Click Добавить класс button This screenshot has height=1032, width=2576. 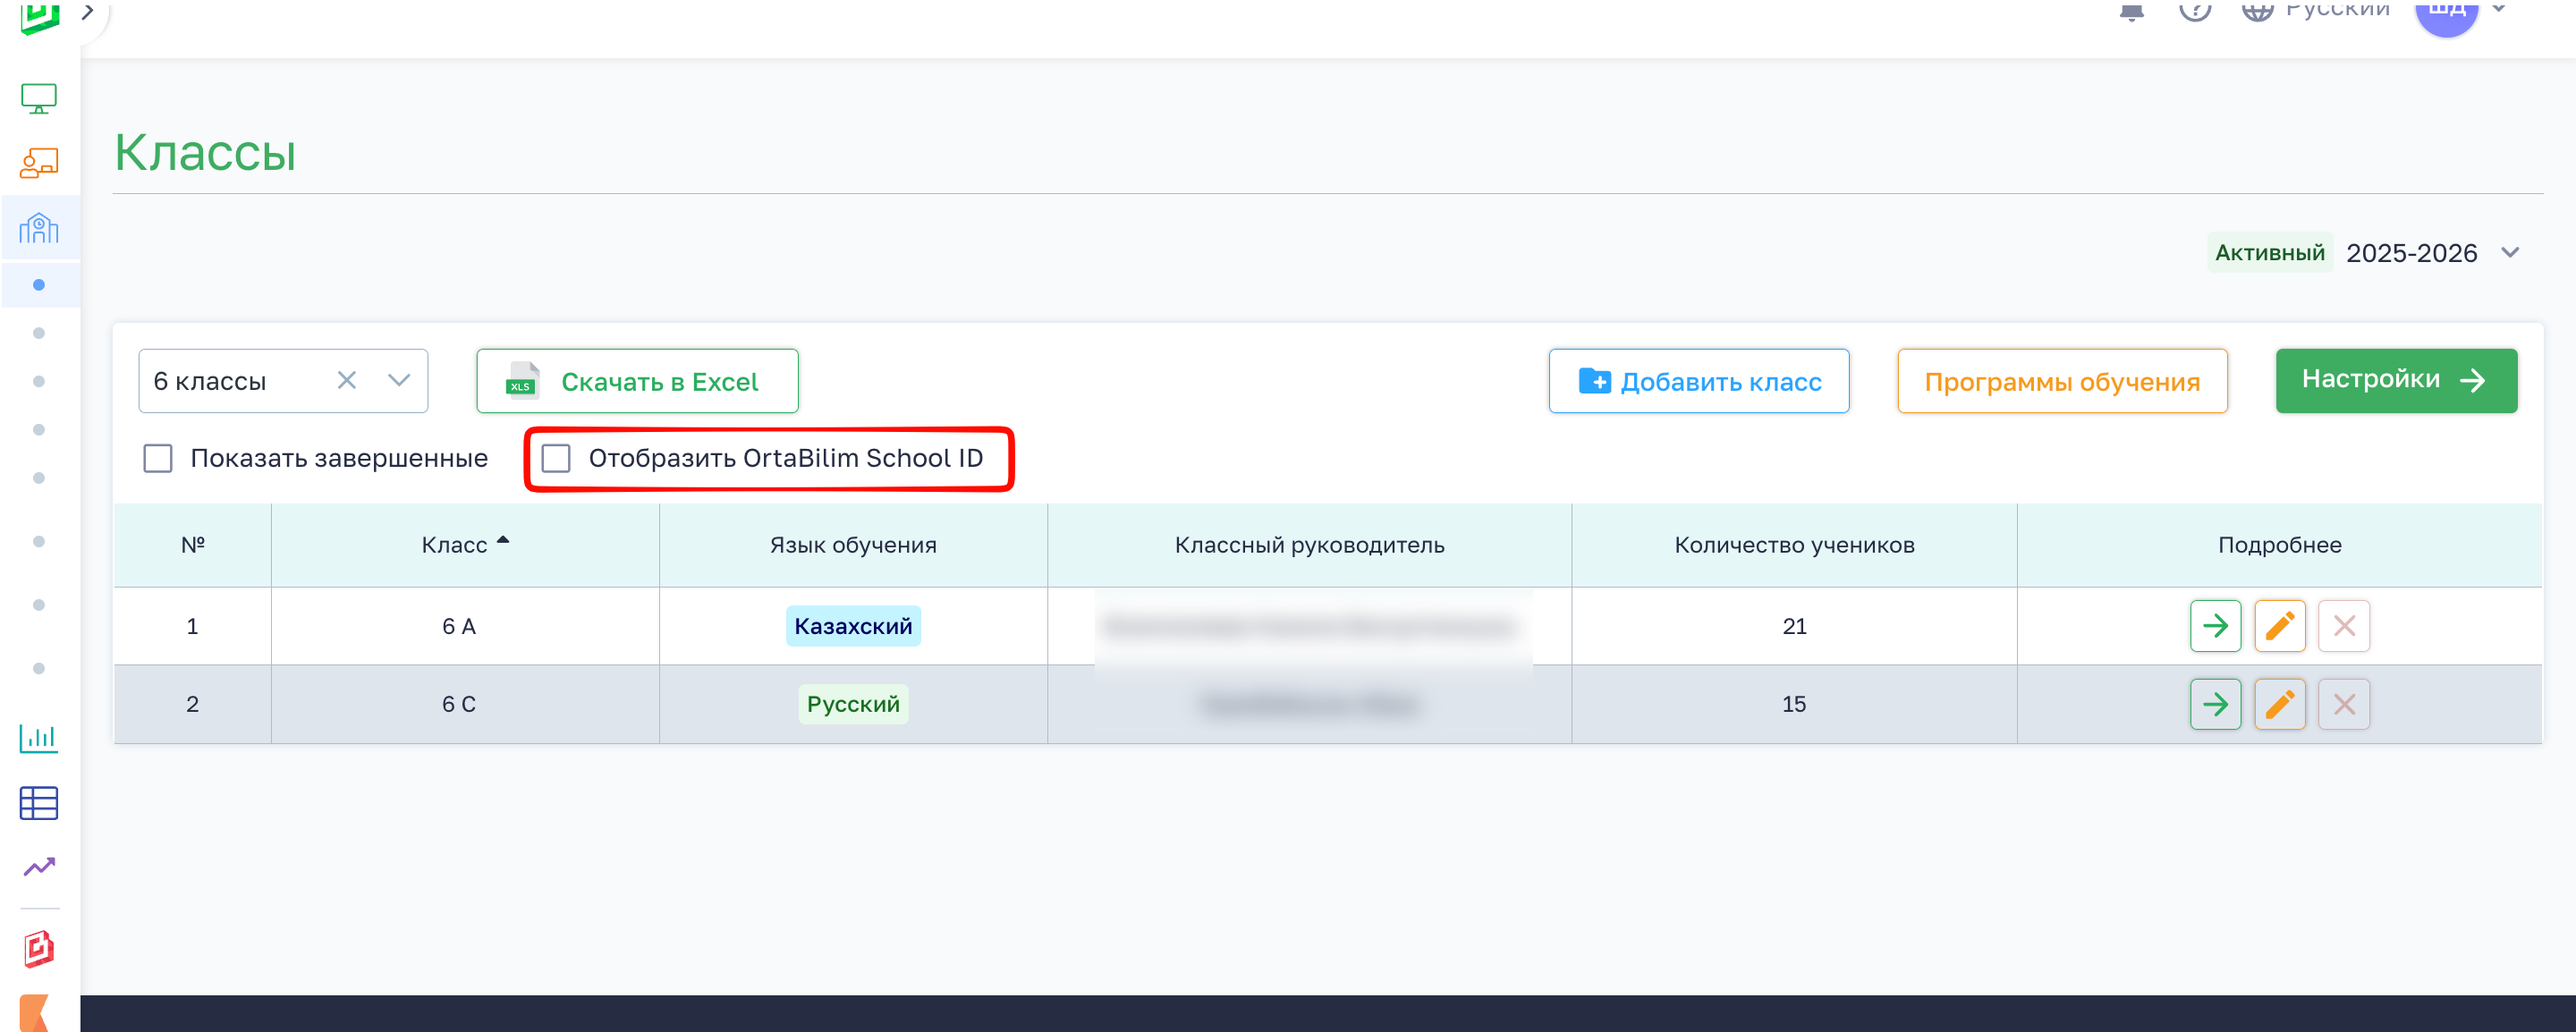(x=1698, y=381)
